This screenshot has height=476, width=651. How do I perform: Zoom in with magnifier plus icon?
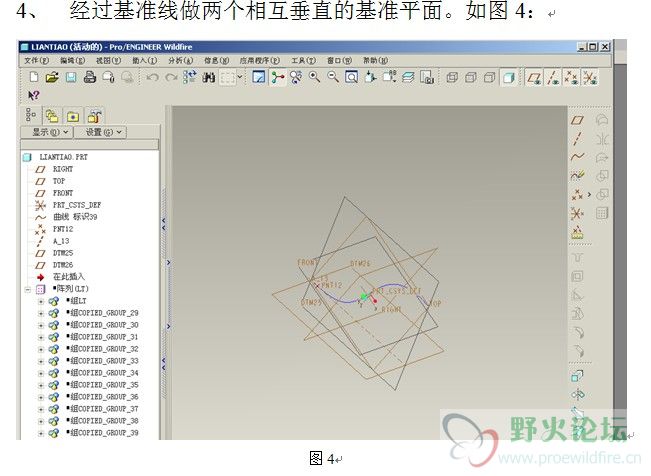pos(314,77)
